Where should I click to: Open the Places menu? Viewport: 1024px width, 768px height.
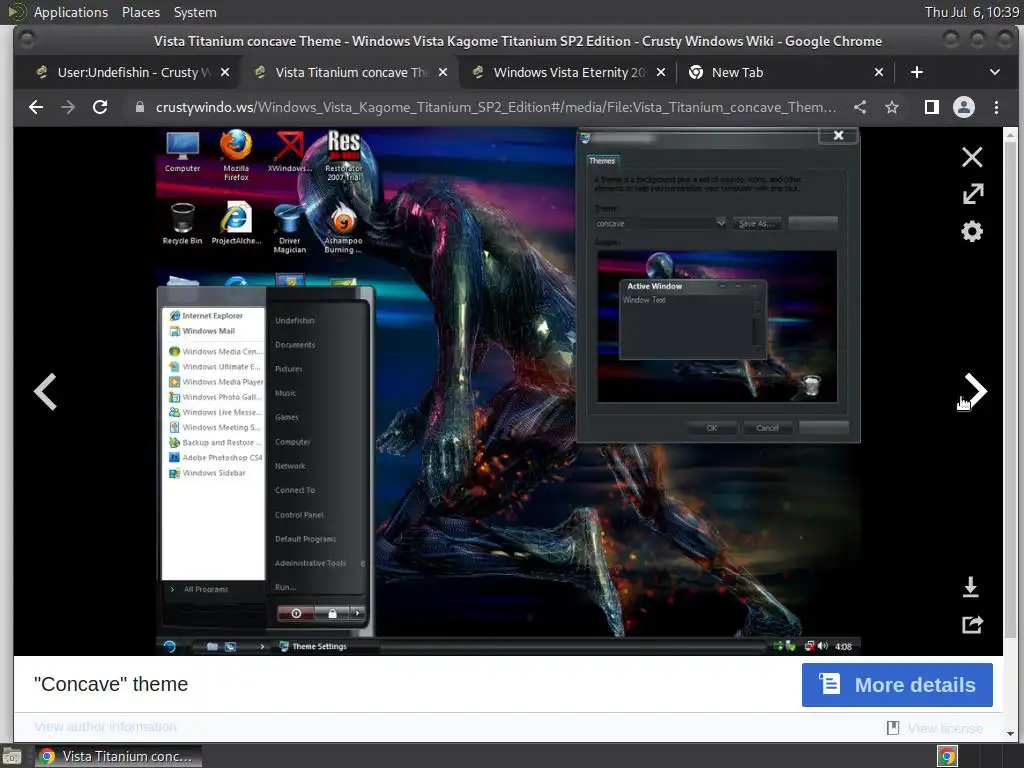click(x=141, y=12)
